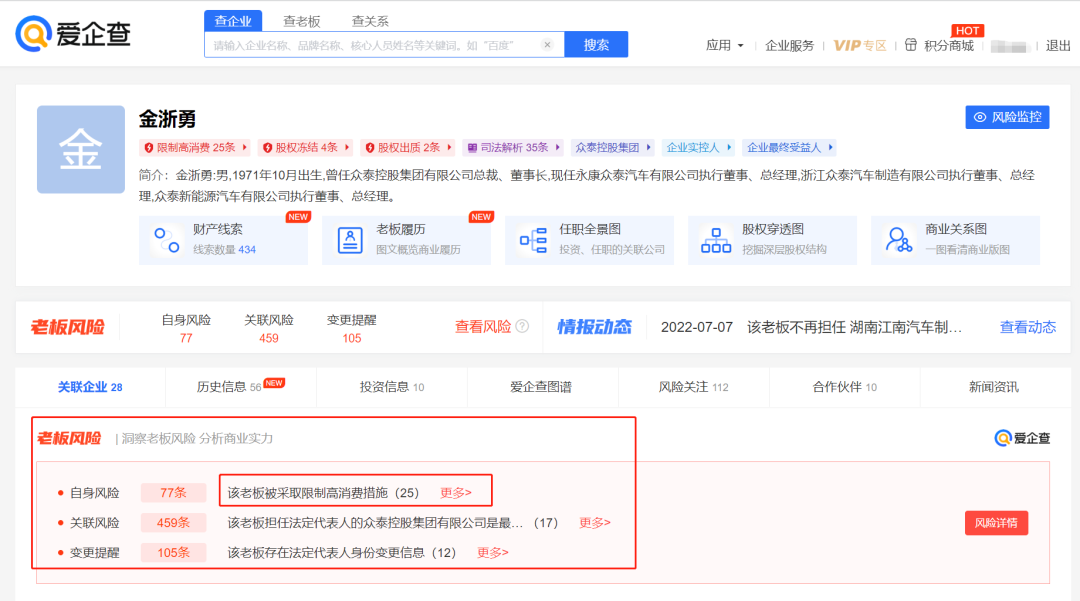
Task: Open 商业关系图 card icon
Action: coord(899,240)
